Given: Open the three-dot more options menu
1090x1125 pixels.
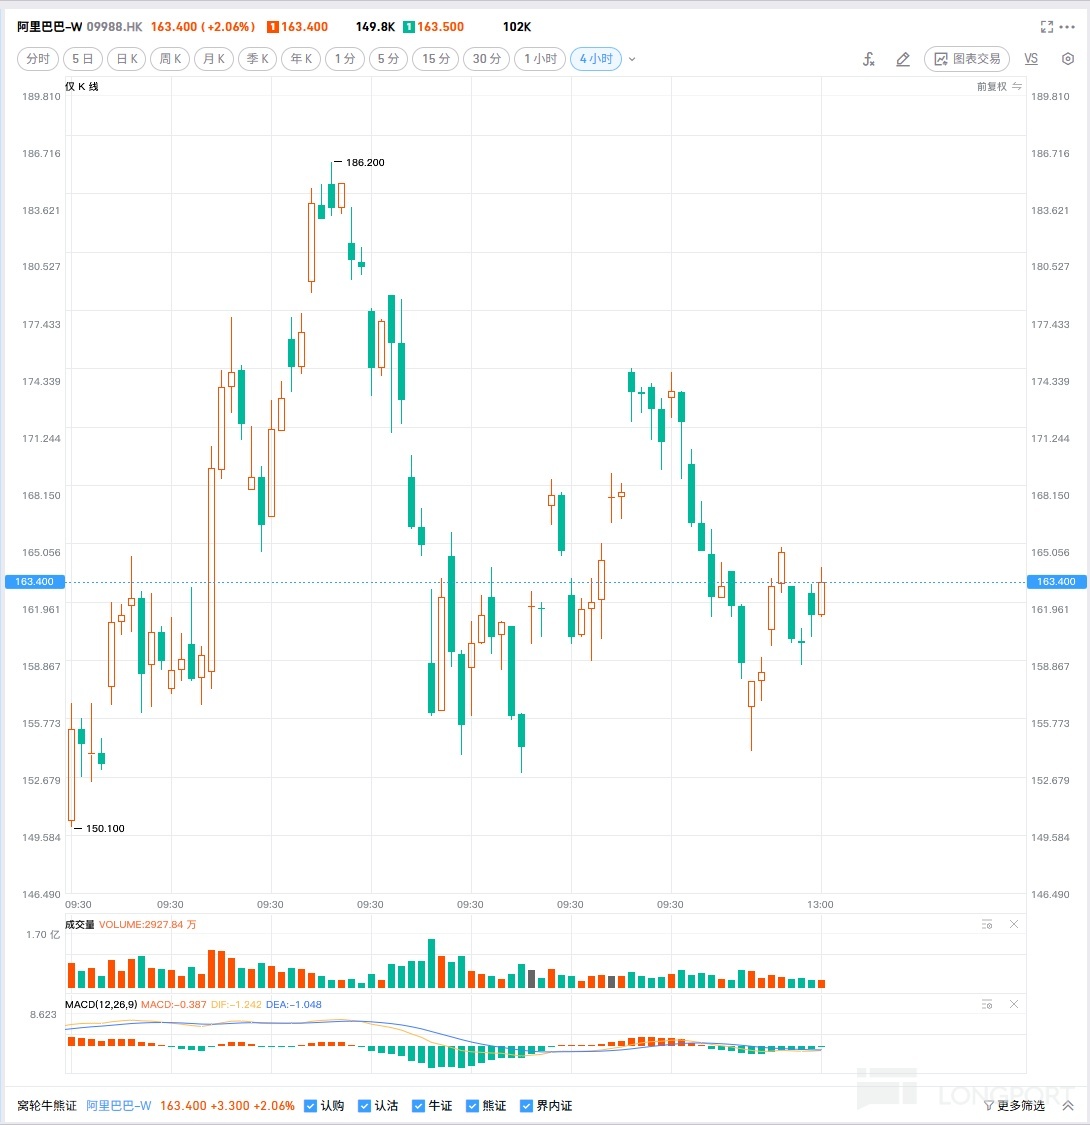Looking at the screenshot, I should pos(1067,27).
